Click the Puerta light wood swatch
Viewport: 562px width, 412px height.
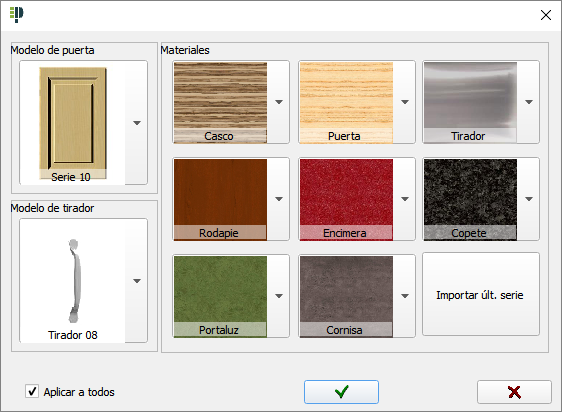coord(346,103)
